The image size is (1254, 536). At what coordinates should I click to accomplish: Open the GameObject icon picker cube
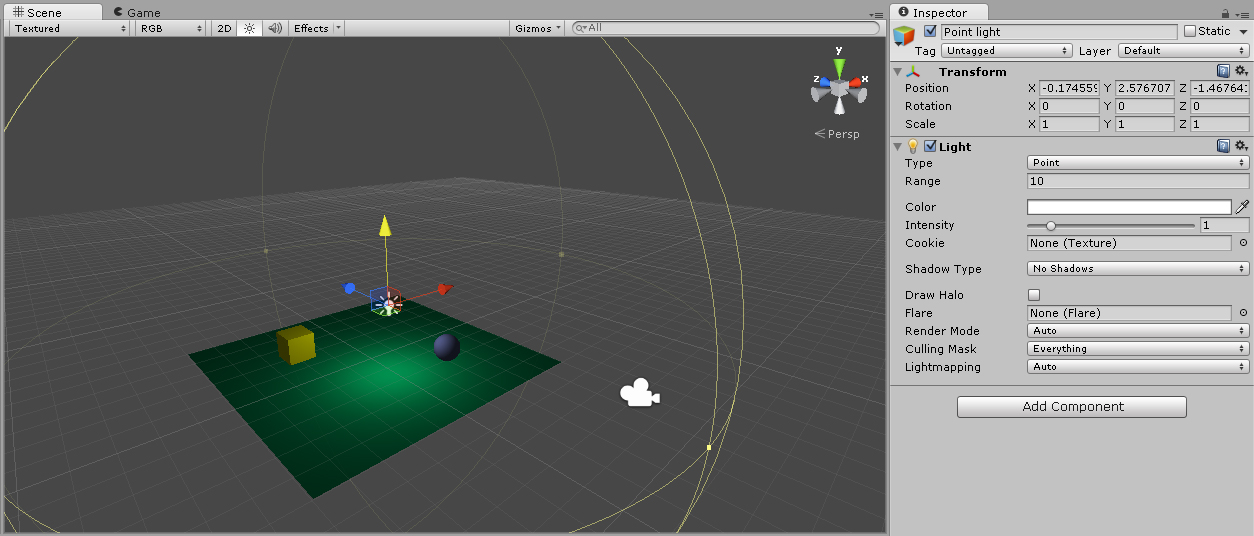pyautogui.click(x=904, y=36)
